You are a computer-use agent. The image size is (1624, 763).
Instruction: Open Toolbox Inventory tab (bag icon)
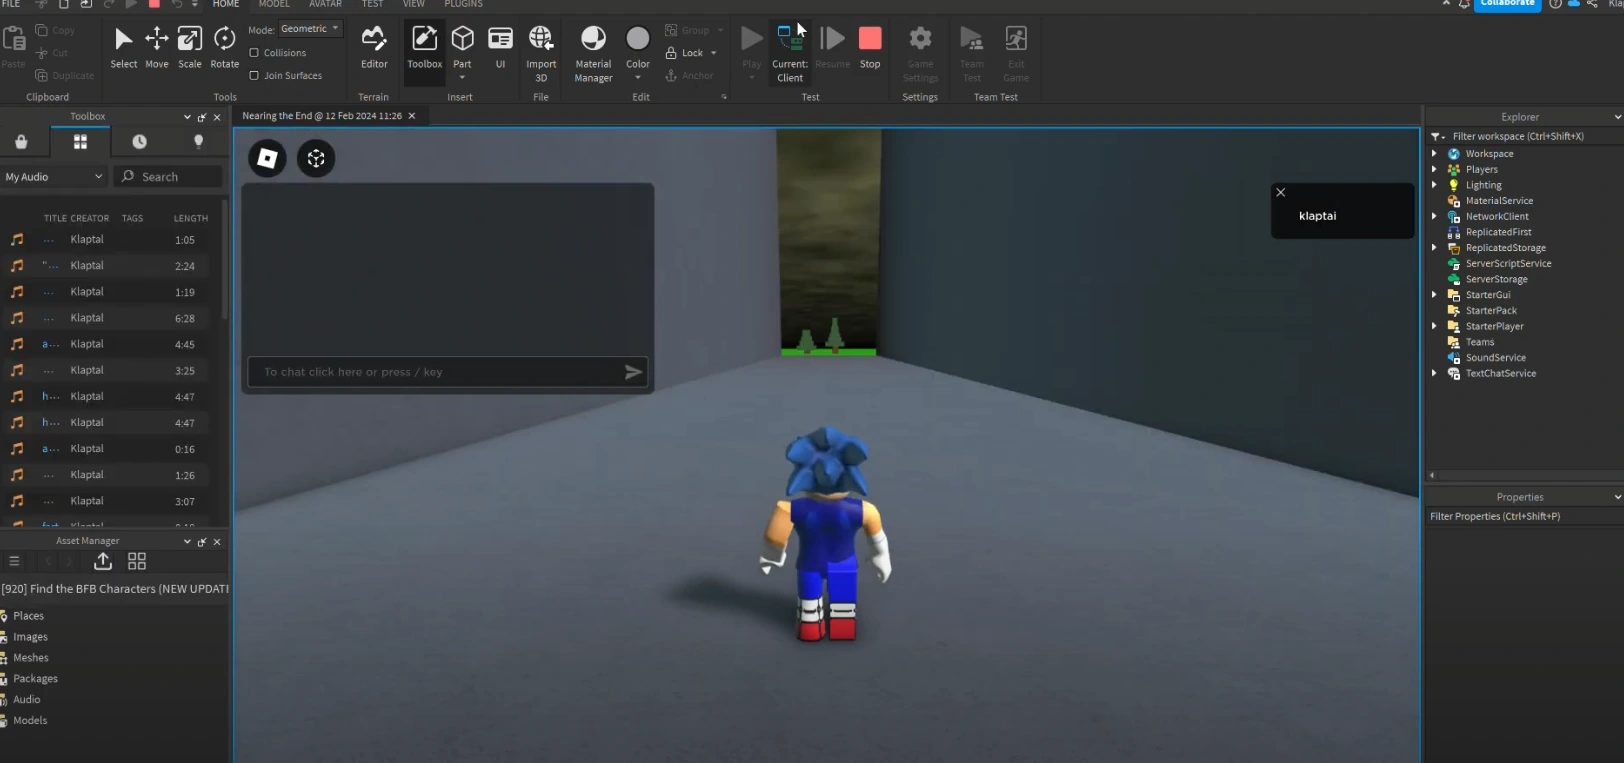[21, 142]
